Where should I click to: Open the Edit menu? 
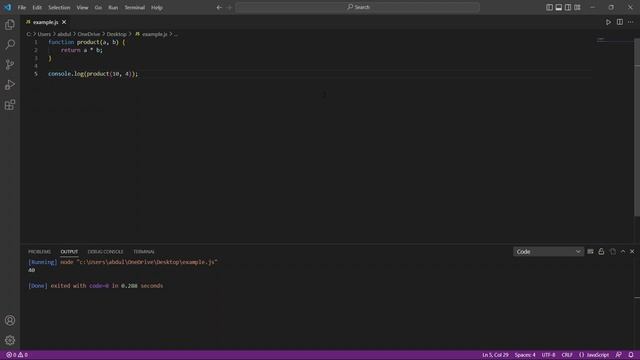(37, 7)
